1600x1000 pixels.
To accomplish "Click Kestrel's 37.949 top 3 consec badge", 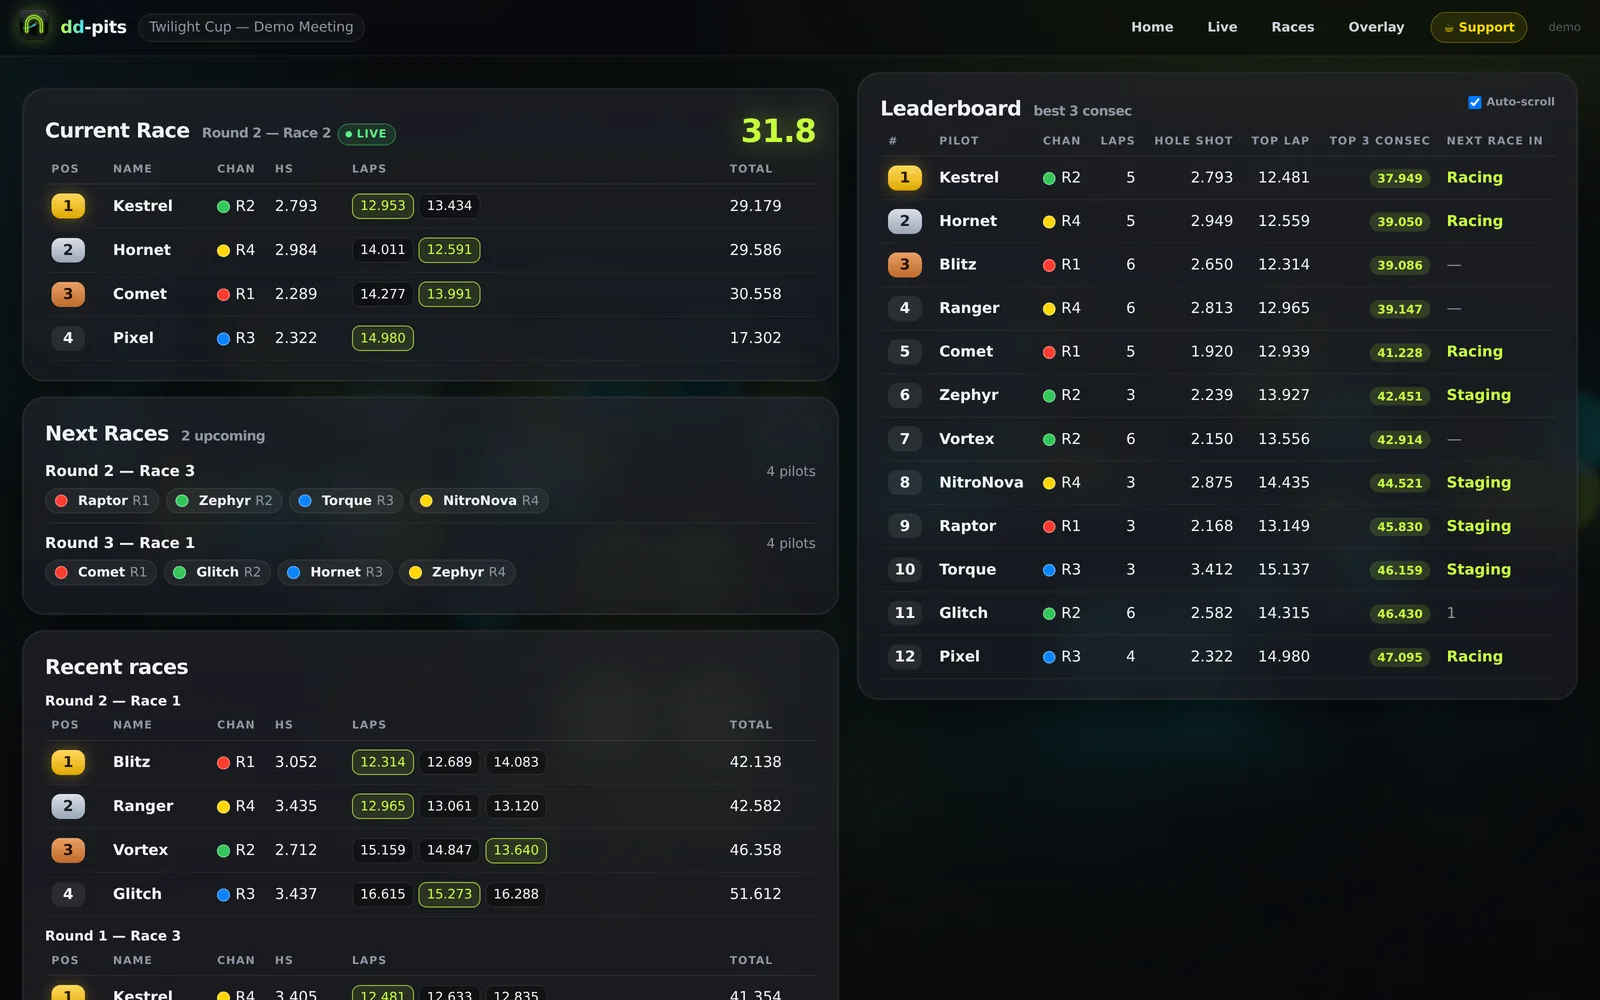I will pos(1399,179).
